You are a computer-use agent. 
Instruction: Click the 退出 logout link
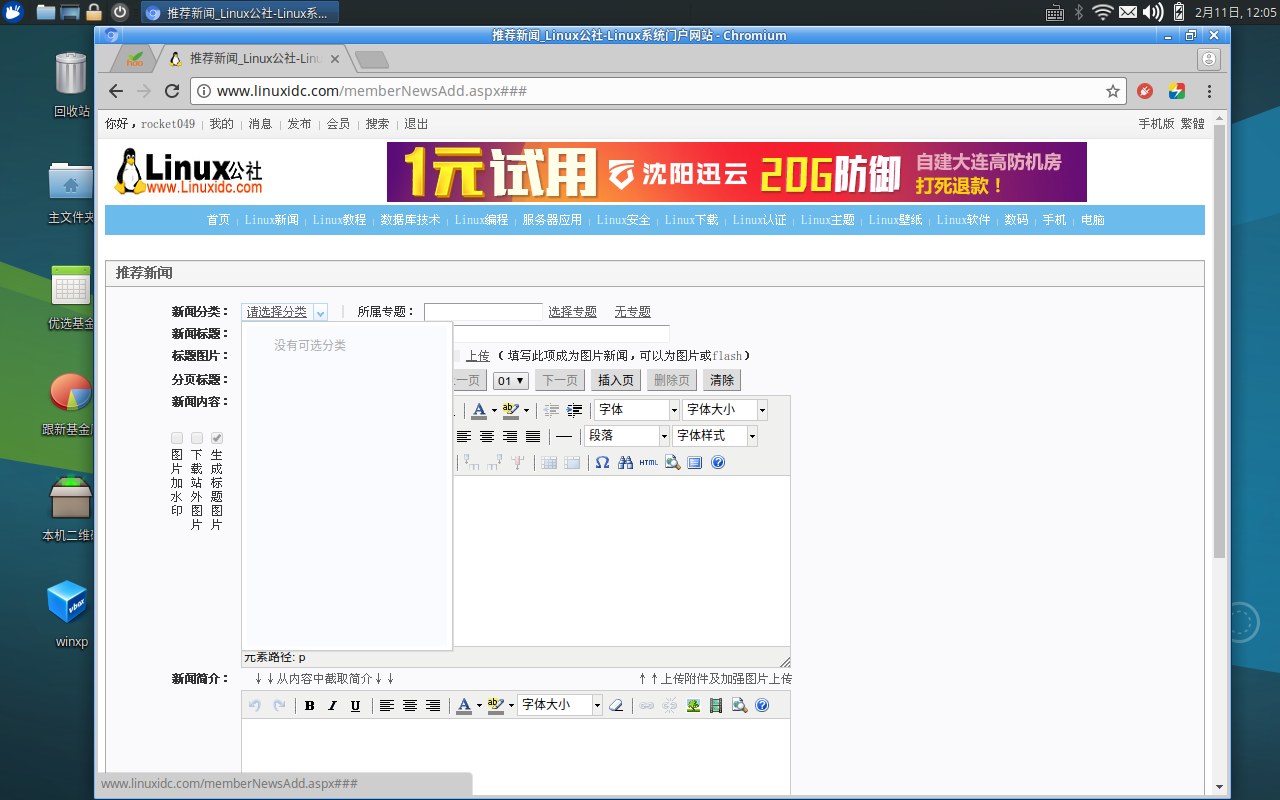point(416,124)
